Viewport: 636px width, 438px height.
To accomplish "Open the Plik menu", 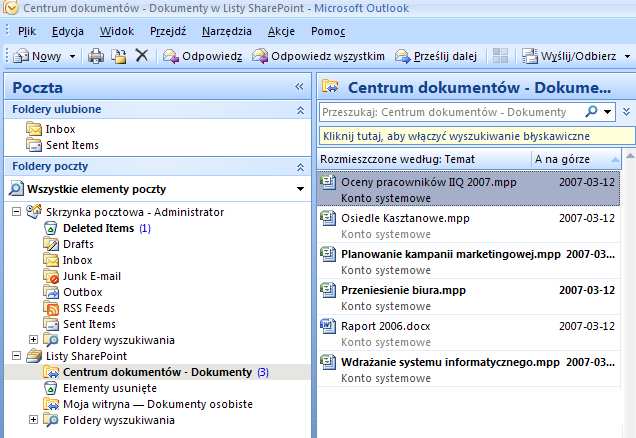I will click(27, 31).
